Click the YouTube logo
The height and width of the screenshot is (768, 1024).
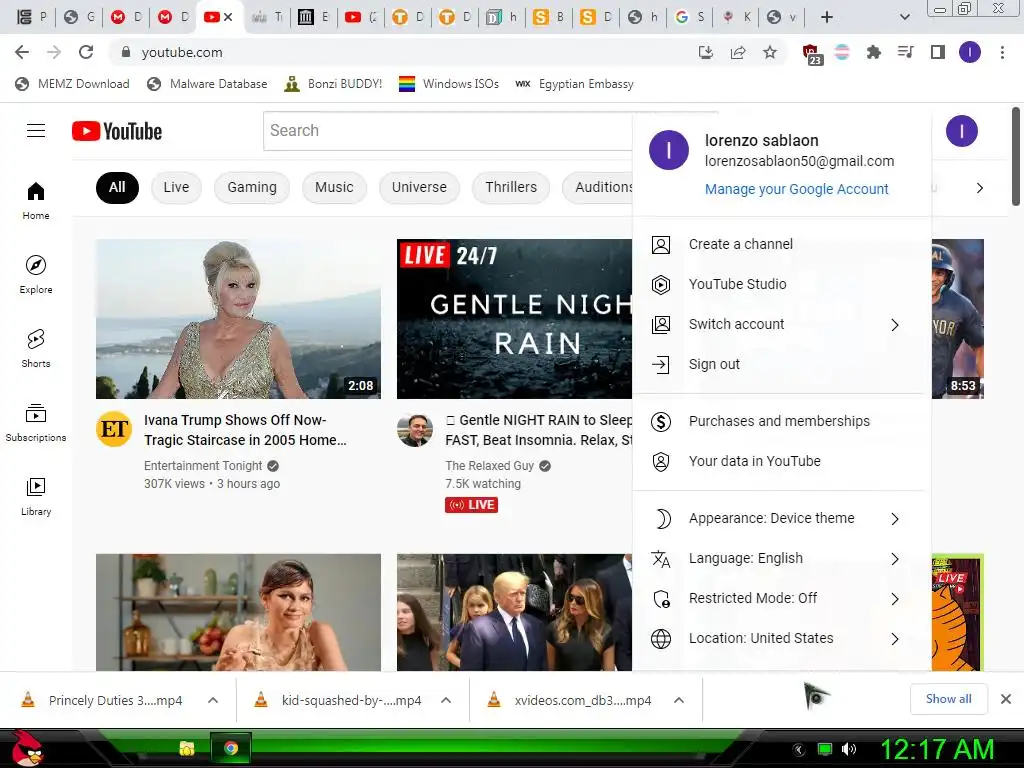[117, 131]
